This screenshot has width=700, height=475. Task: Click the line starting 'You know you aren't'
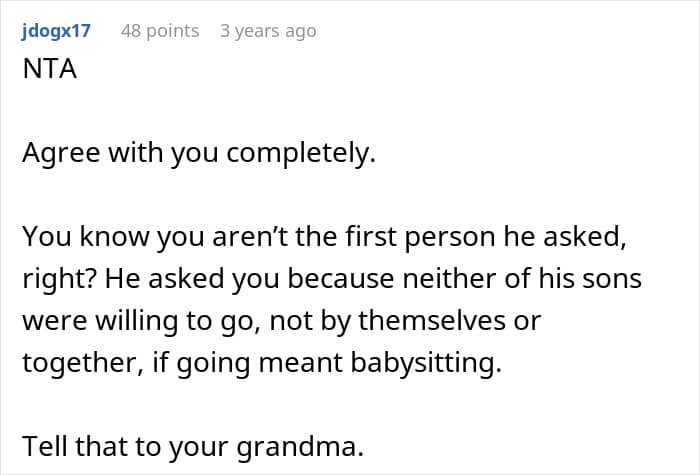325,237
